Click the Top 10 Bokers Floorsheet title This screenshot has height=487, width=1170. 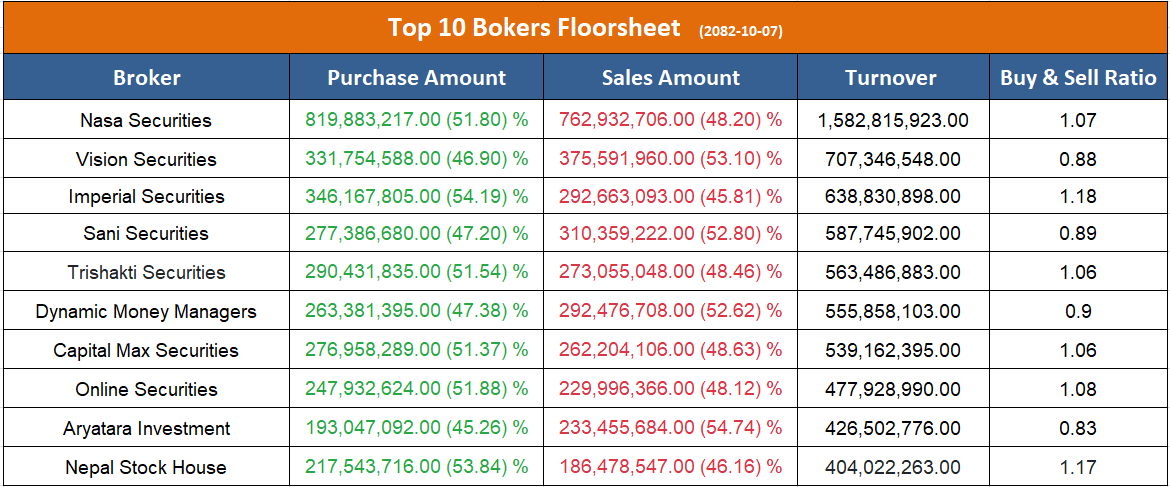(x=534, y=28)
